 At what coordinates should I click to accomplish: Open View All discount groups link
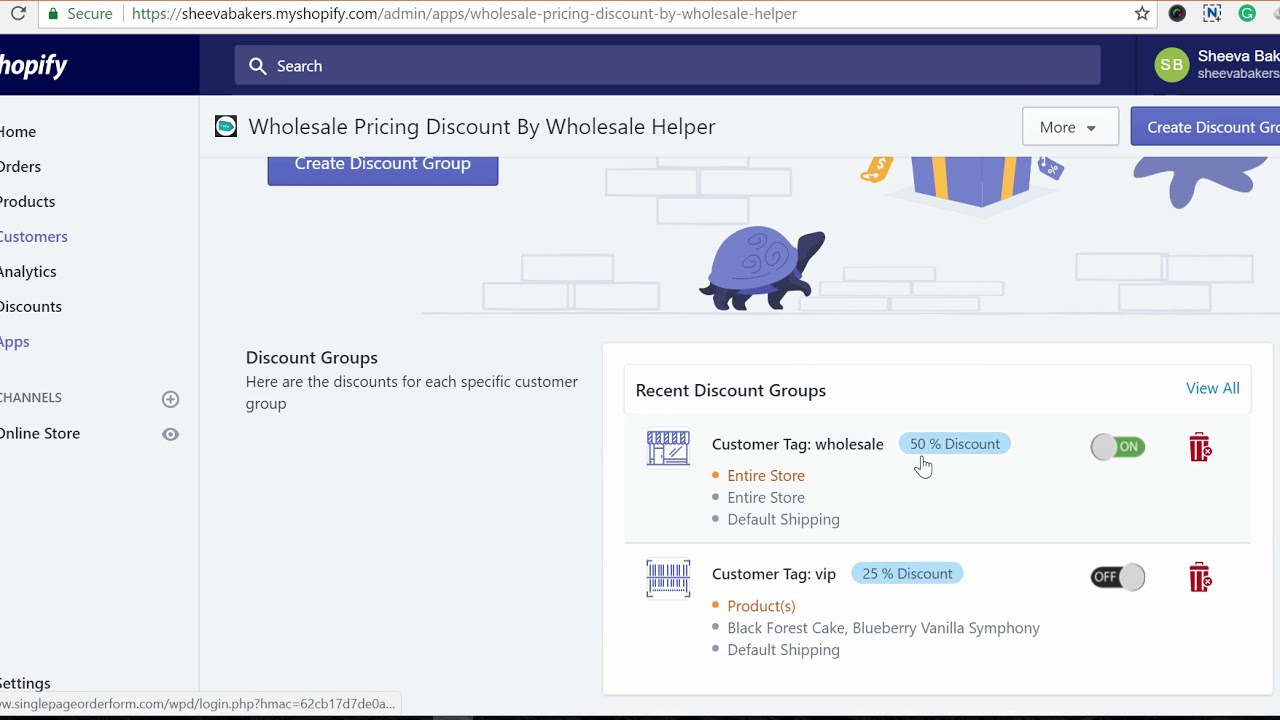pyautogui.click(x=1212, y=388)
